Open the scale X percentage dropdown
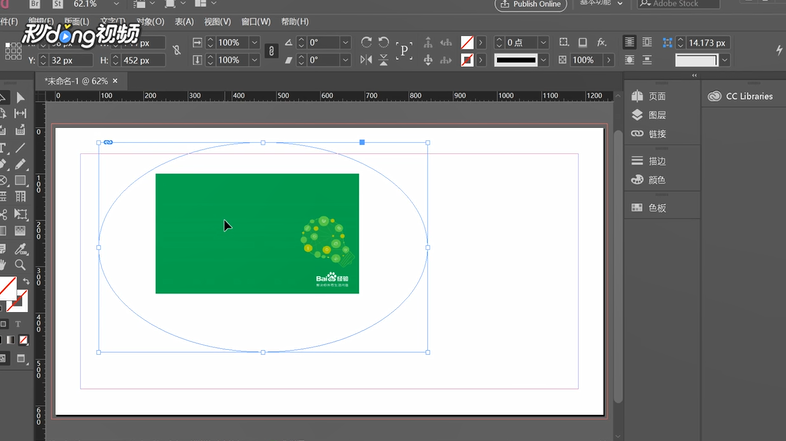 (x=255, y=43)
